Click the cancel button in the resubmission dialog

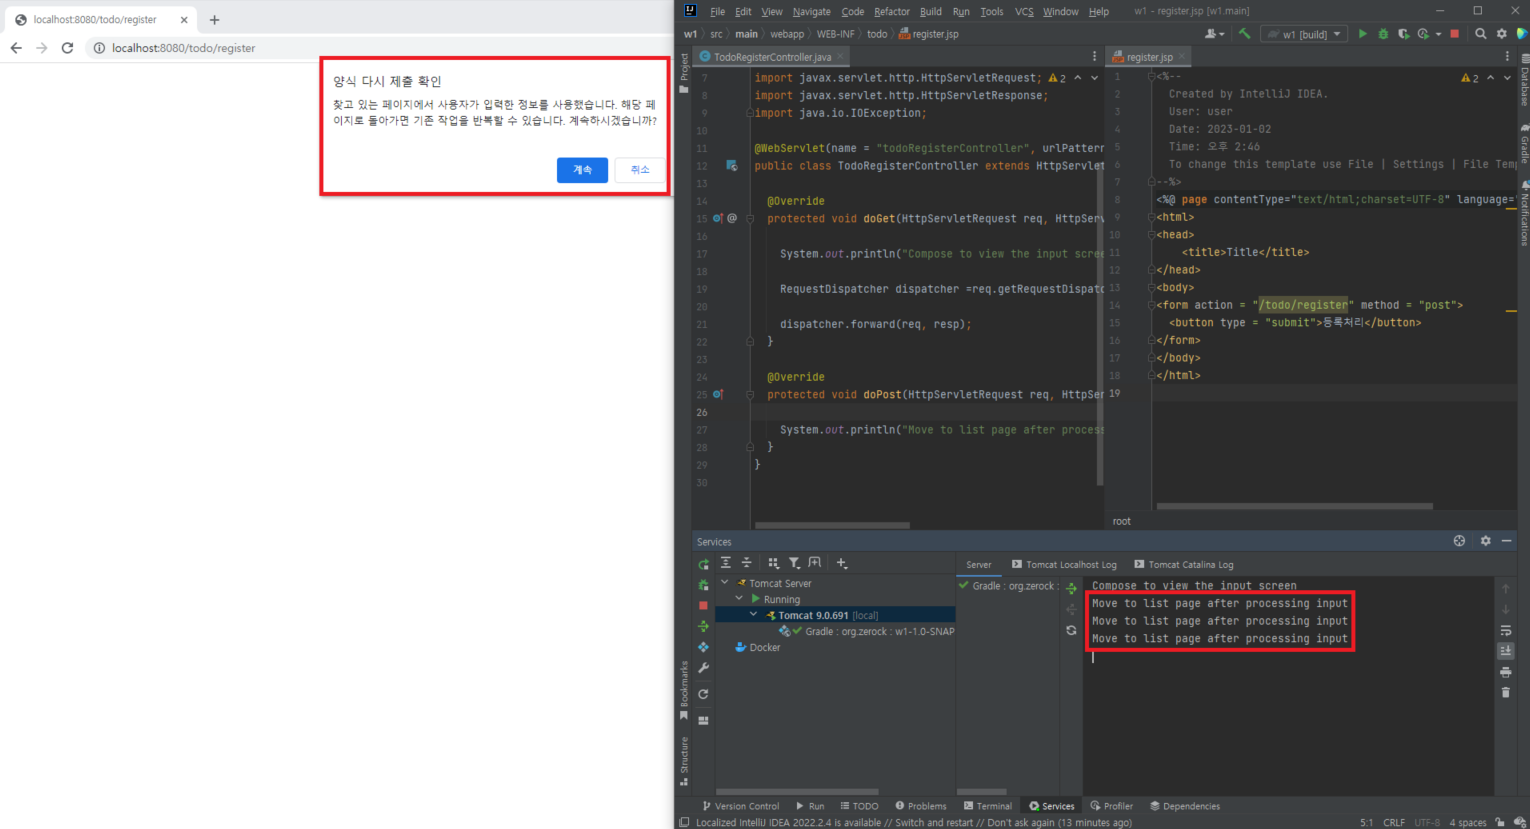point(640,170)
